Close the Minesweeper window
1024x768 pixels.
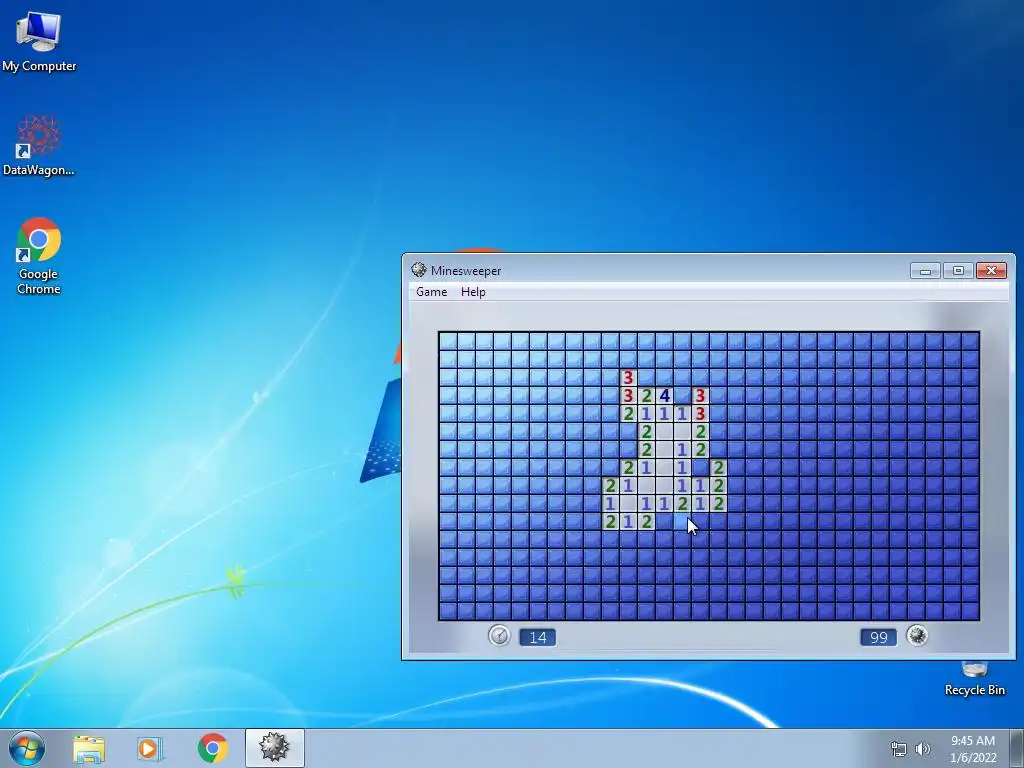[991, 270]
